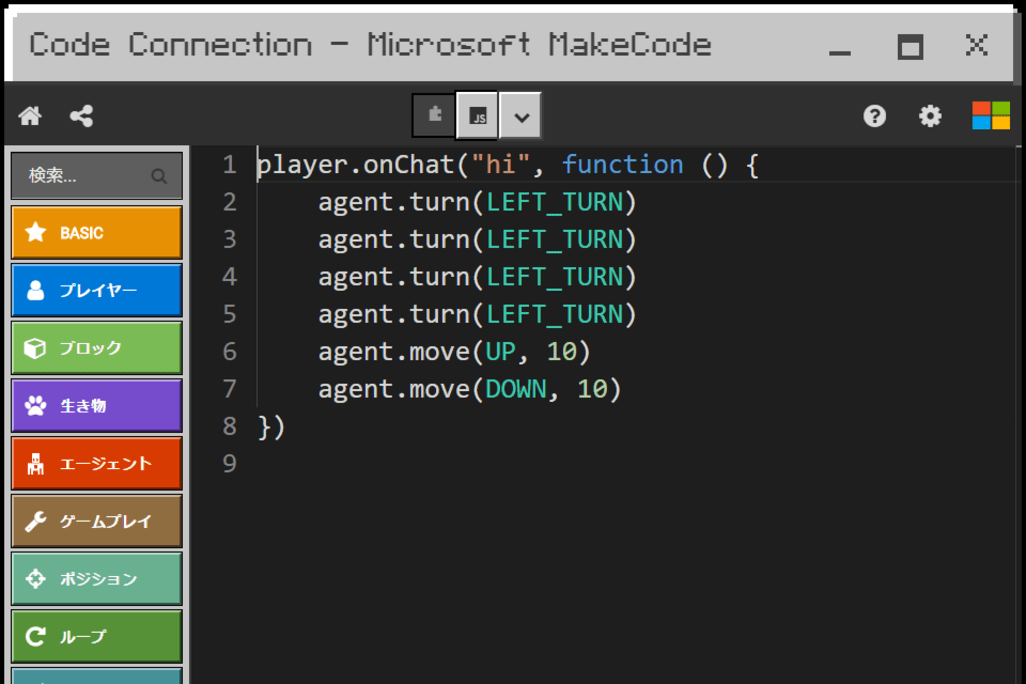Click the Home icon
Screen dimensions: 1026x684
tap(30, 116)
